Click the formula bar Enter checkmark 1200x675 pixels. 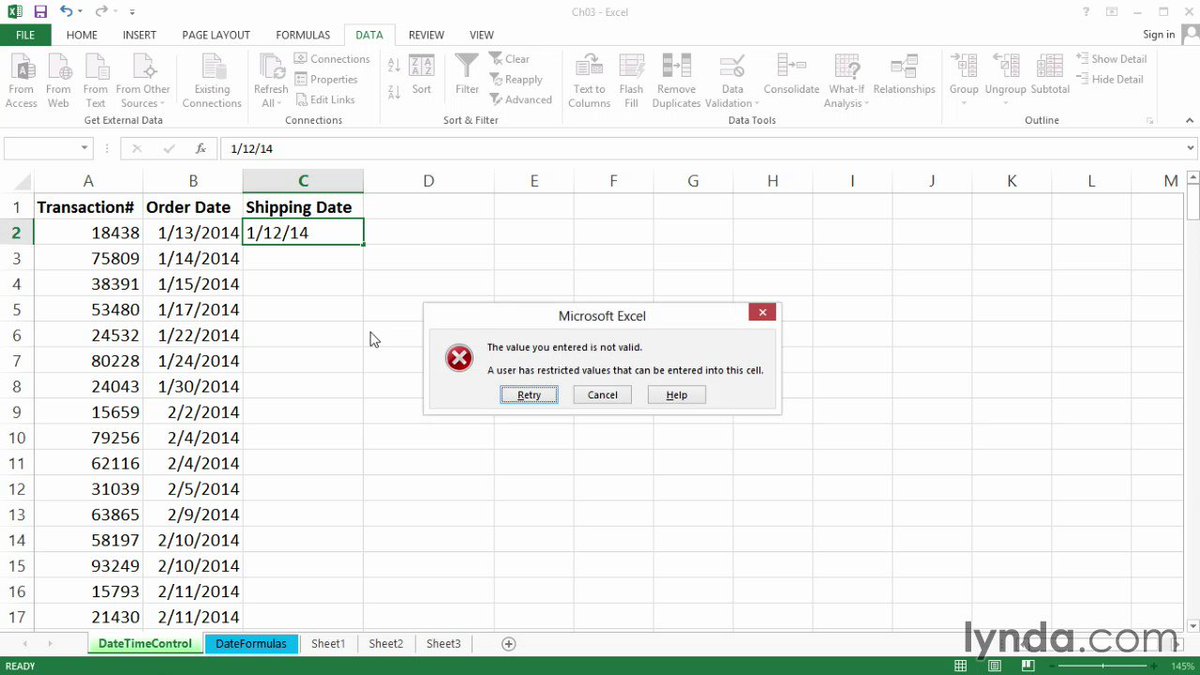coord(169,148)
